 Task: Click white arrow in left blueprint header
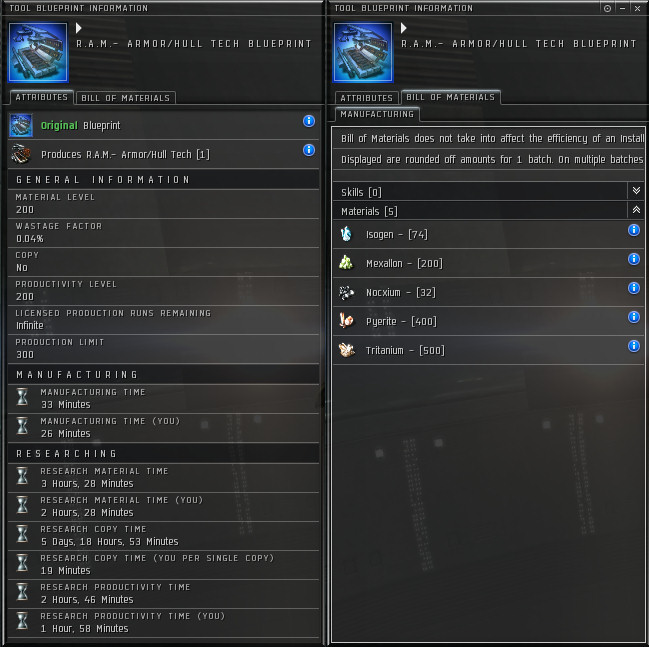click(x=79, y=28)
